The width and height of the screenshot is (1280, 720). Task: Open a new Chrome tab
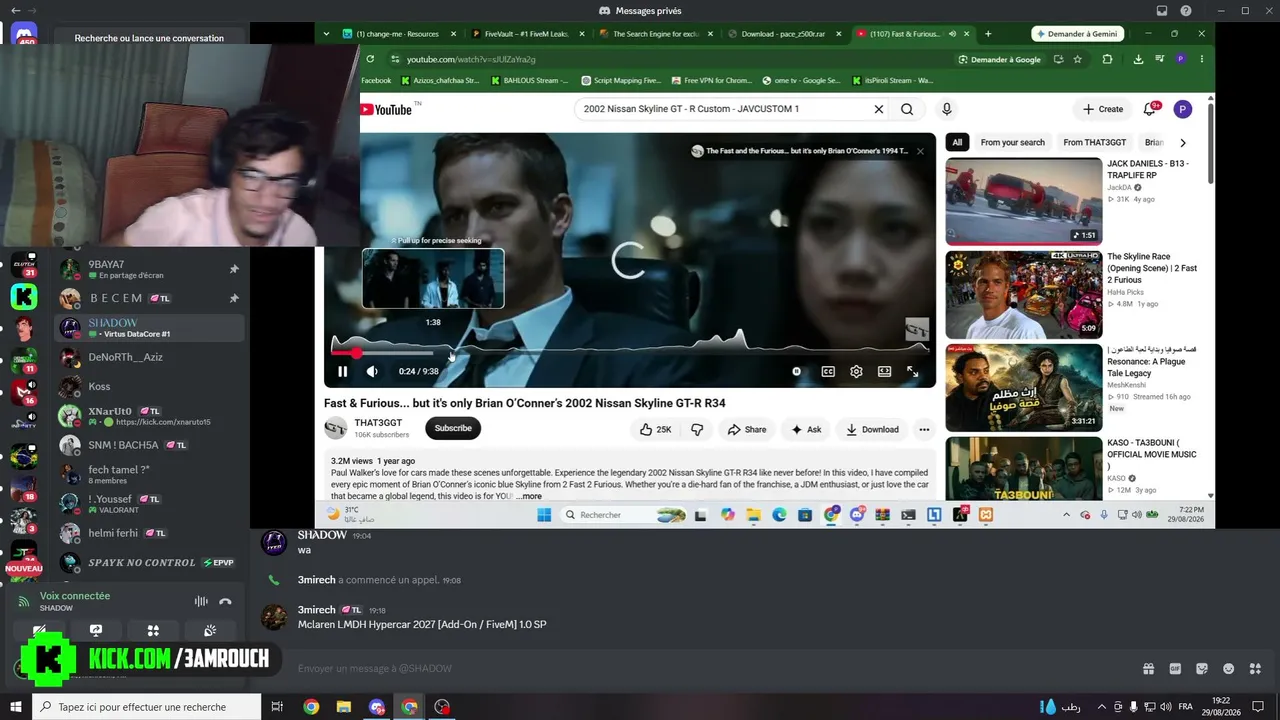pos(988,33)
